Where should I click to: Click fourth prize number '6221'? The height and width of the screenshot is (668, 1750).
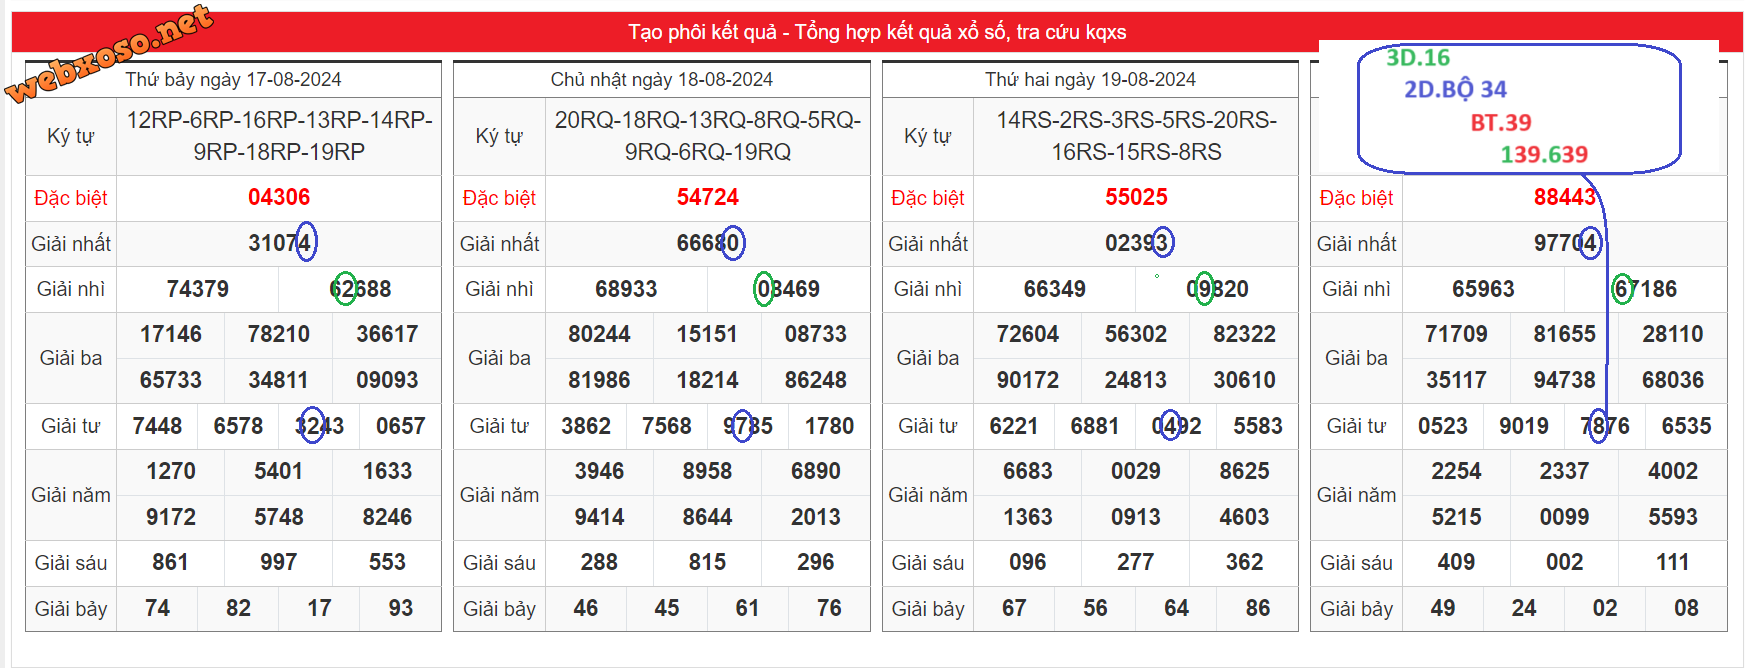[1014, 426]
